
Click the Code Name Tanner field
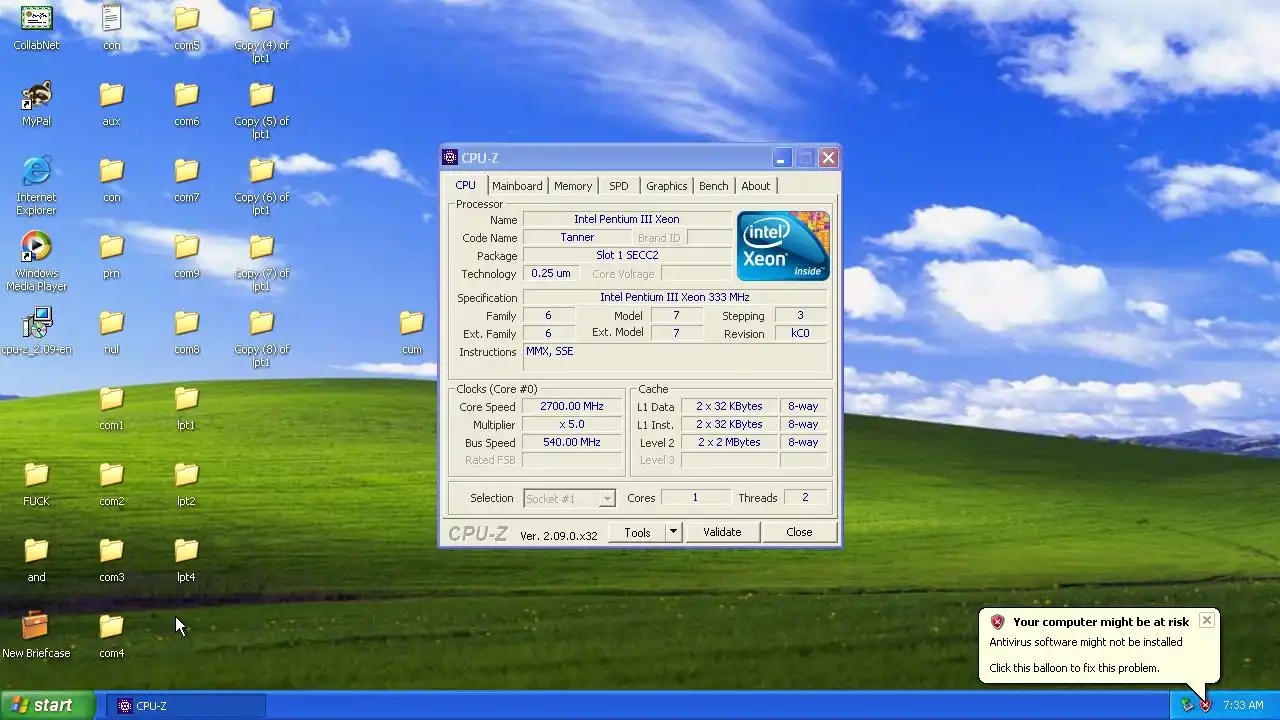(577, 238)
